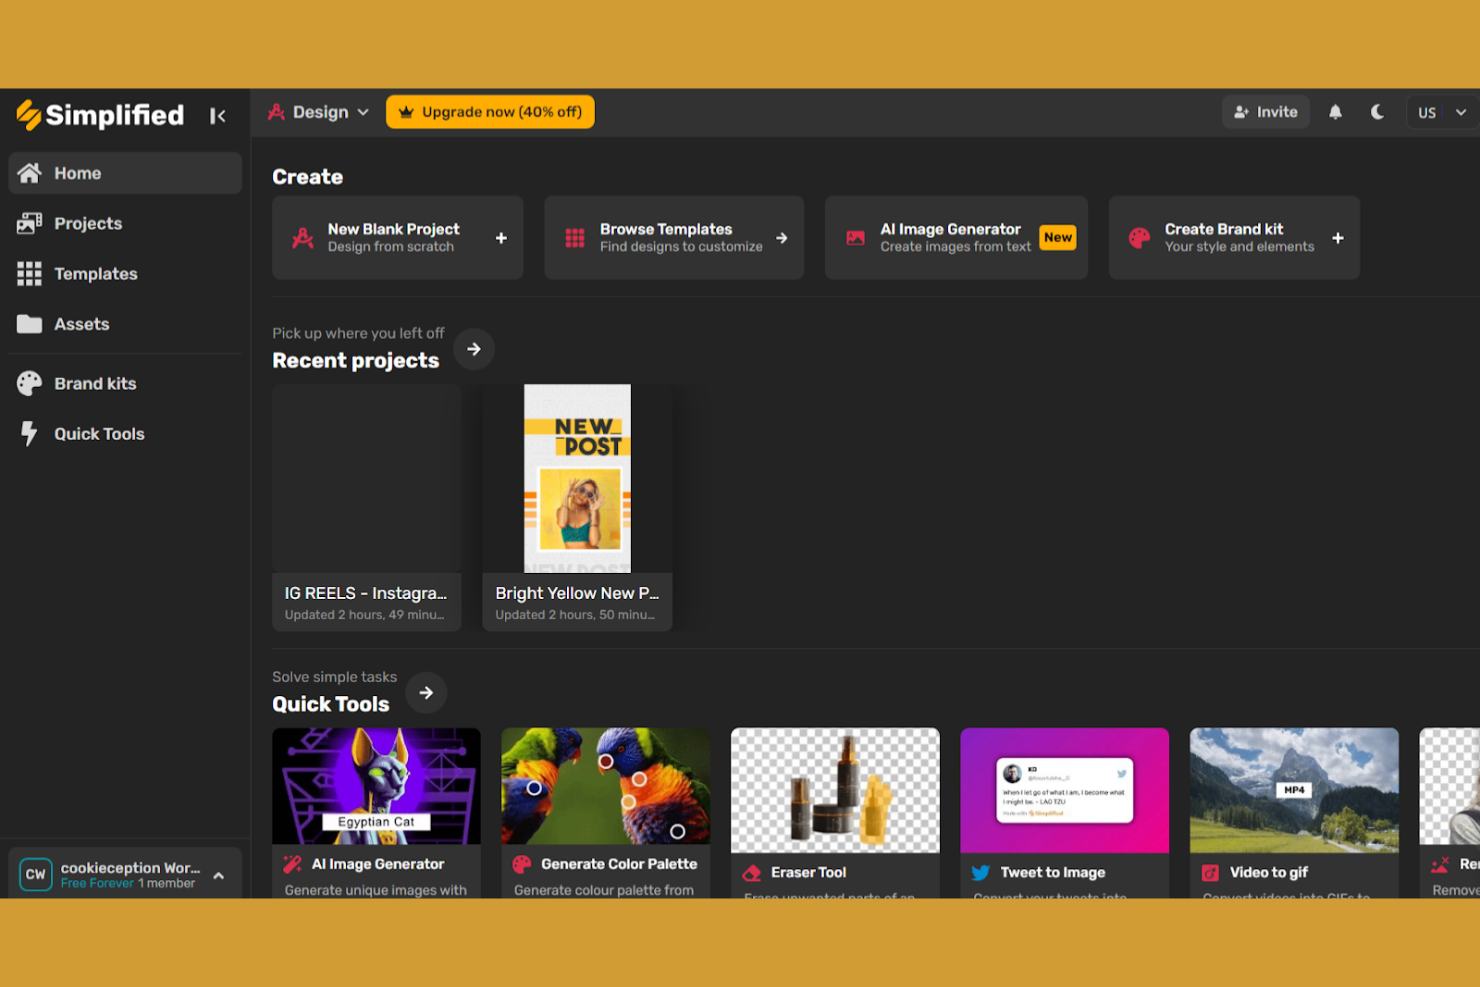
Task: Open Templates from sidebar
Action: pyautogui.click(x=95, y=274)
